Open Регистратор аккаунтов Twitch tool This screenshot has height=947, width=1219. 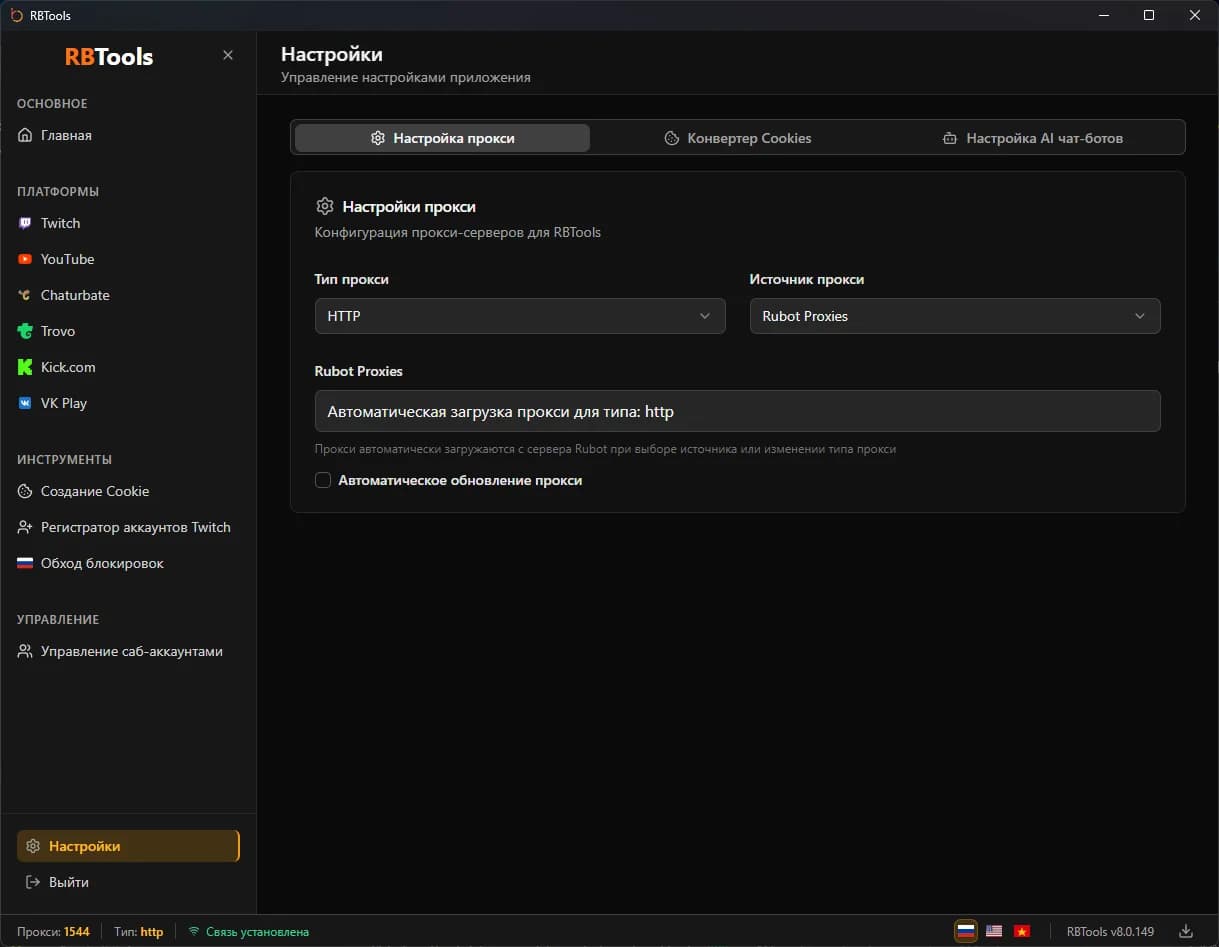tap(128, 527)
